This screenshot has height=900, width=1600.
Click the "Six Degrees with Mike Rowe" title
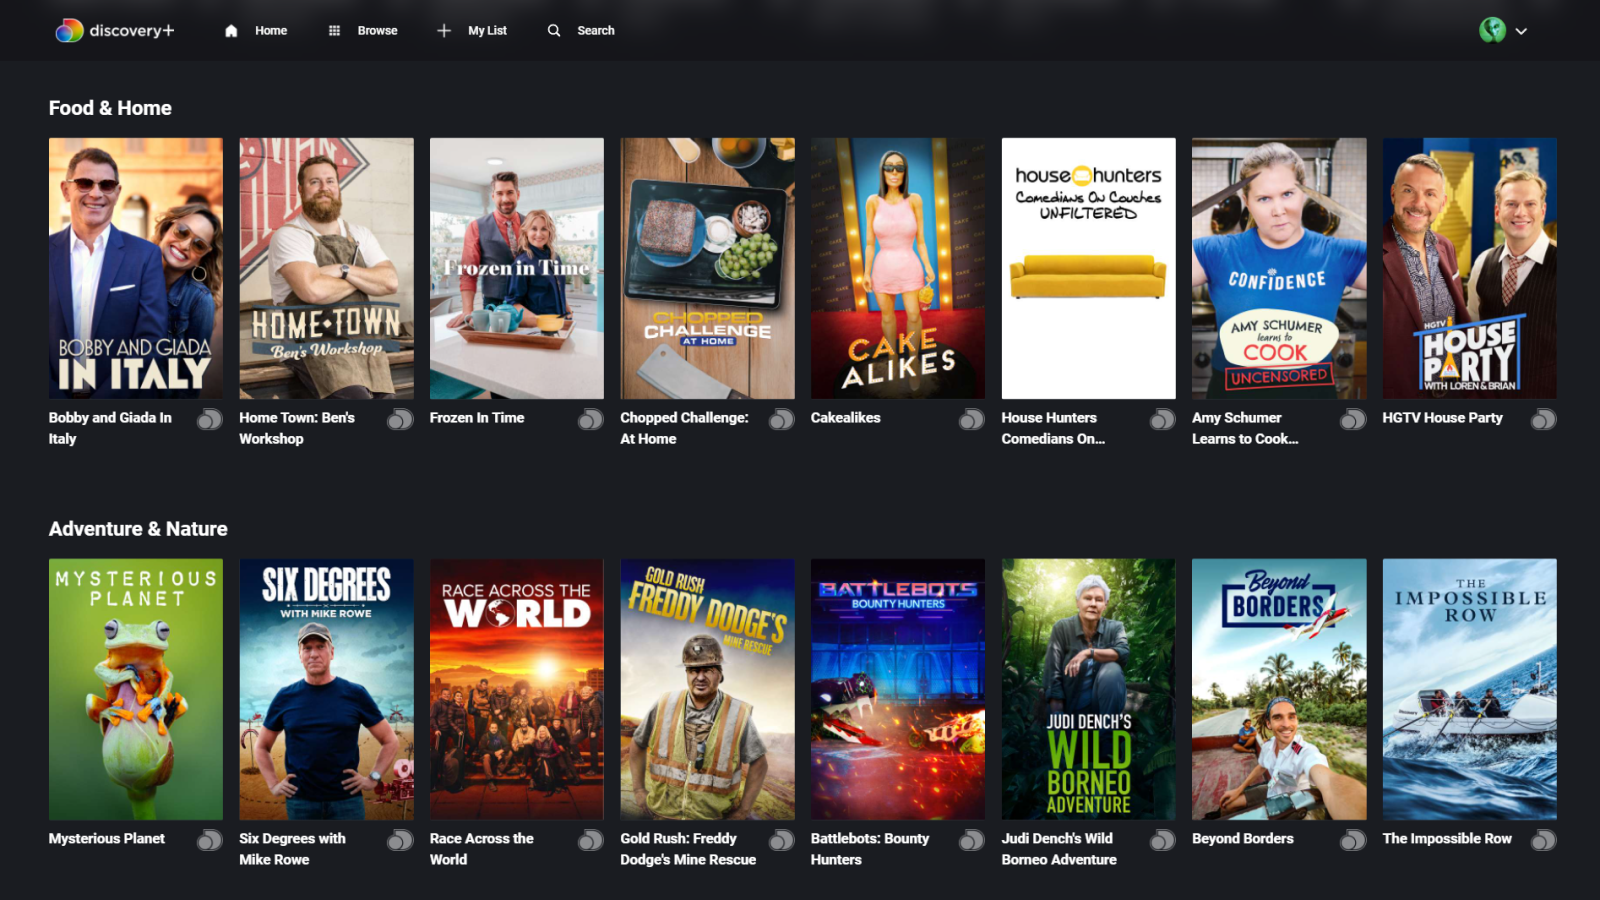(292, 849)
